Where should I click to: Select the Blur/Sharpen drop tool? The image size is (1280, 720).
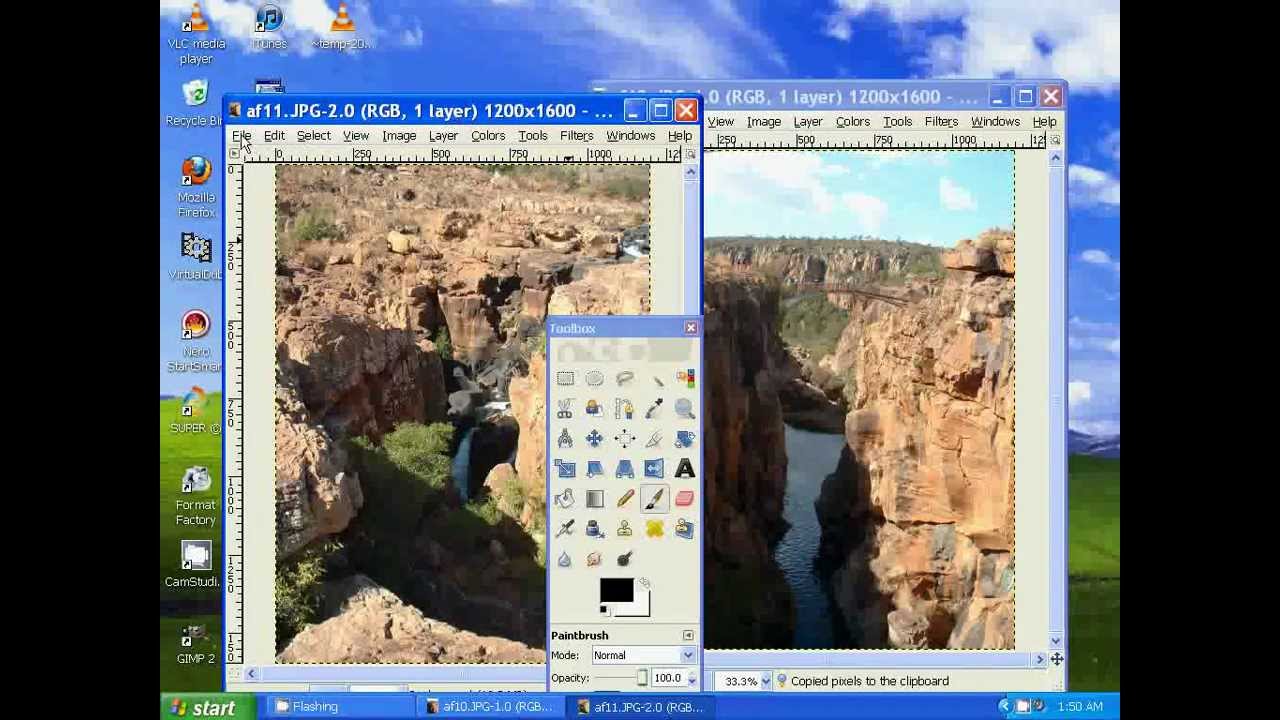(565, 559)
